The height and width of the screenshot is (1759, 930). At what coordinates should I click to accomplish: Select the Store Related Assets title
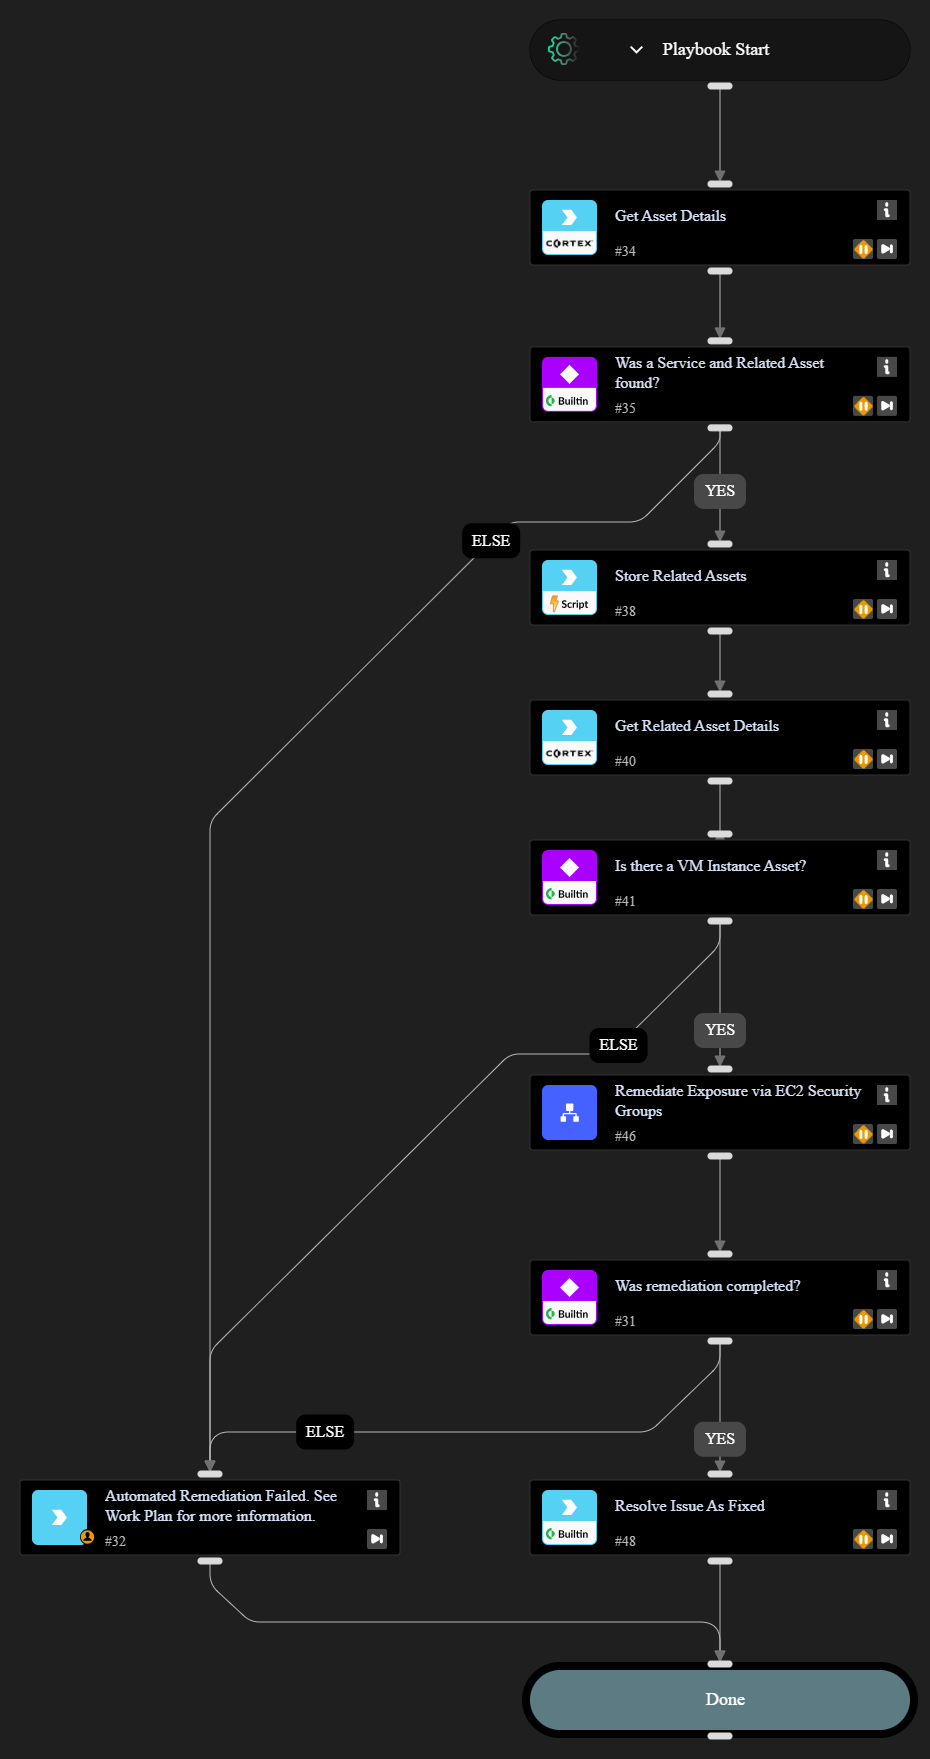coord(680,576)
